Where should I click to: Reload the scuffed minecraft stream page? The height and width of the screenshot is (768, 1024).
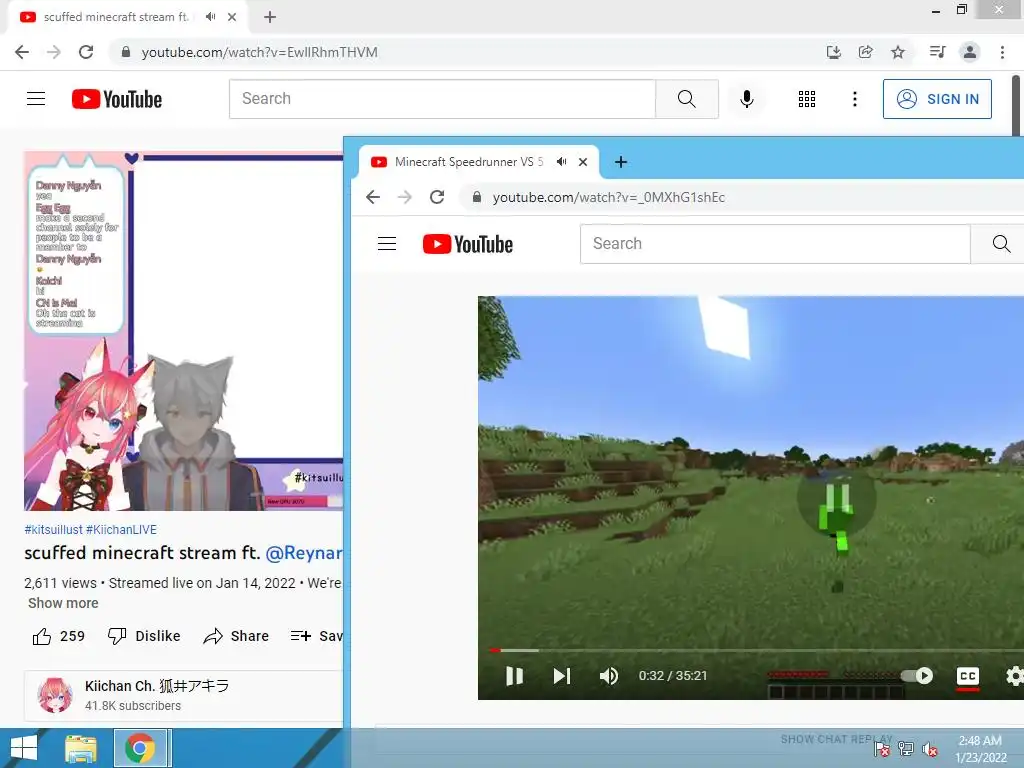86,52
